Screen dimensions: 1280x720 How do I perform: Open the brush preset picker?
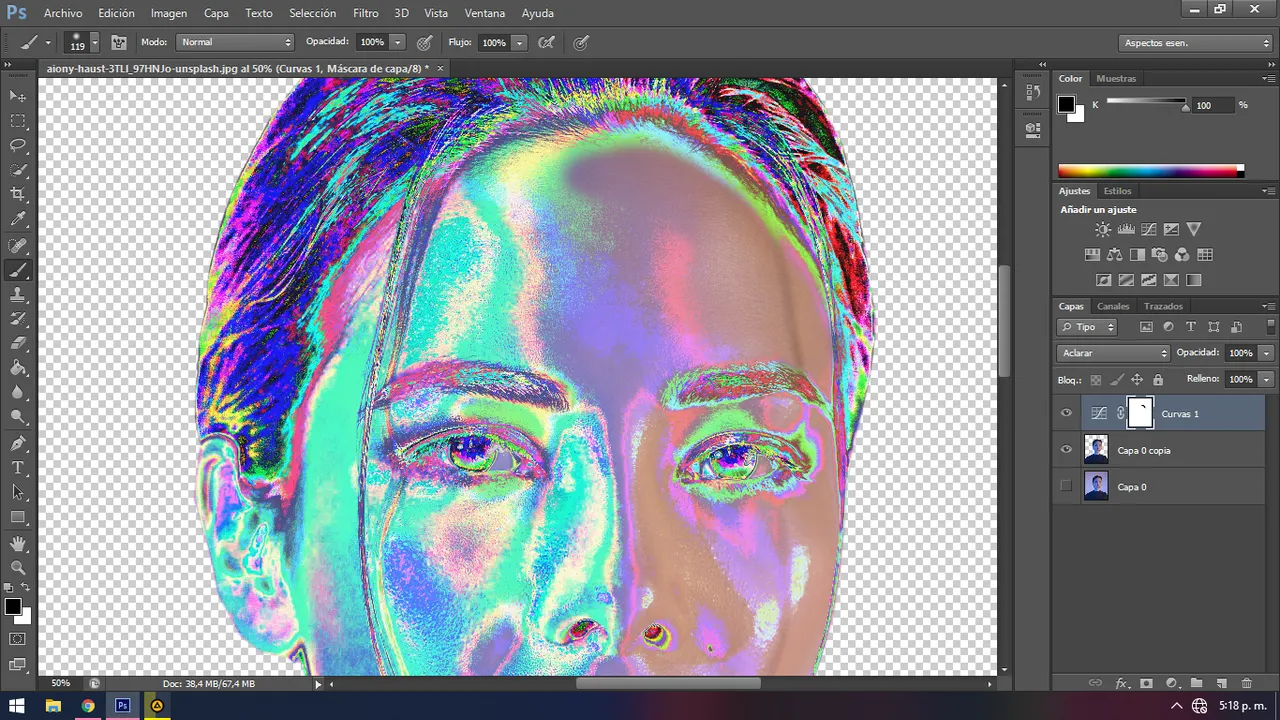(94, 43)
